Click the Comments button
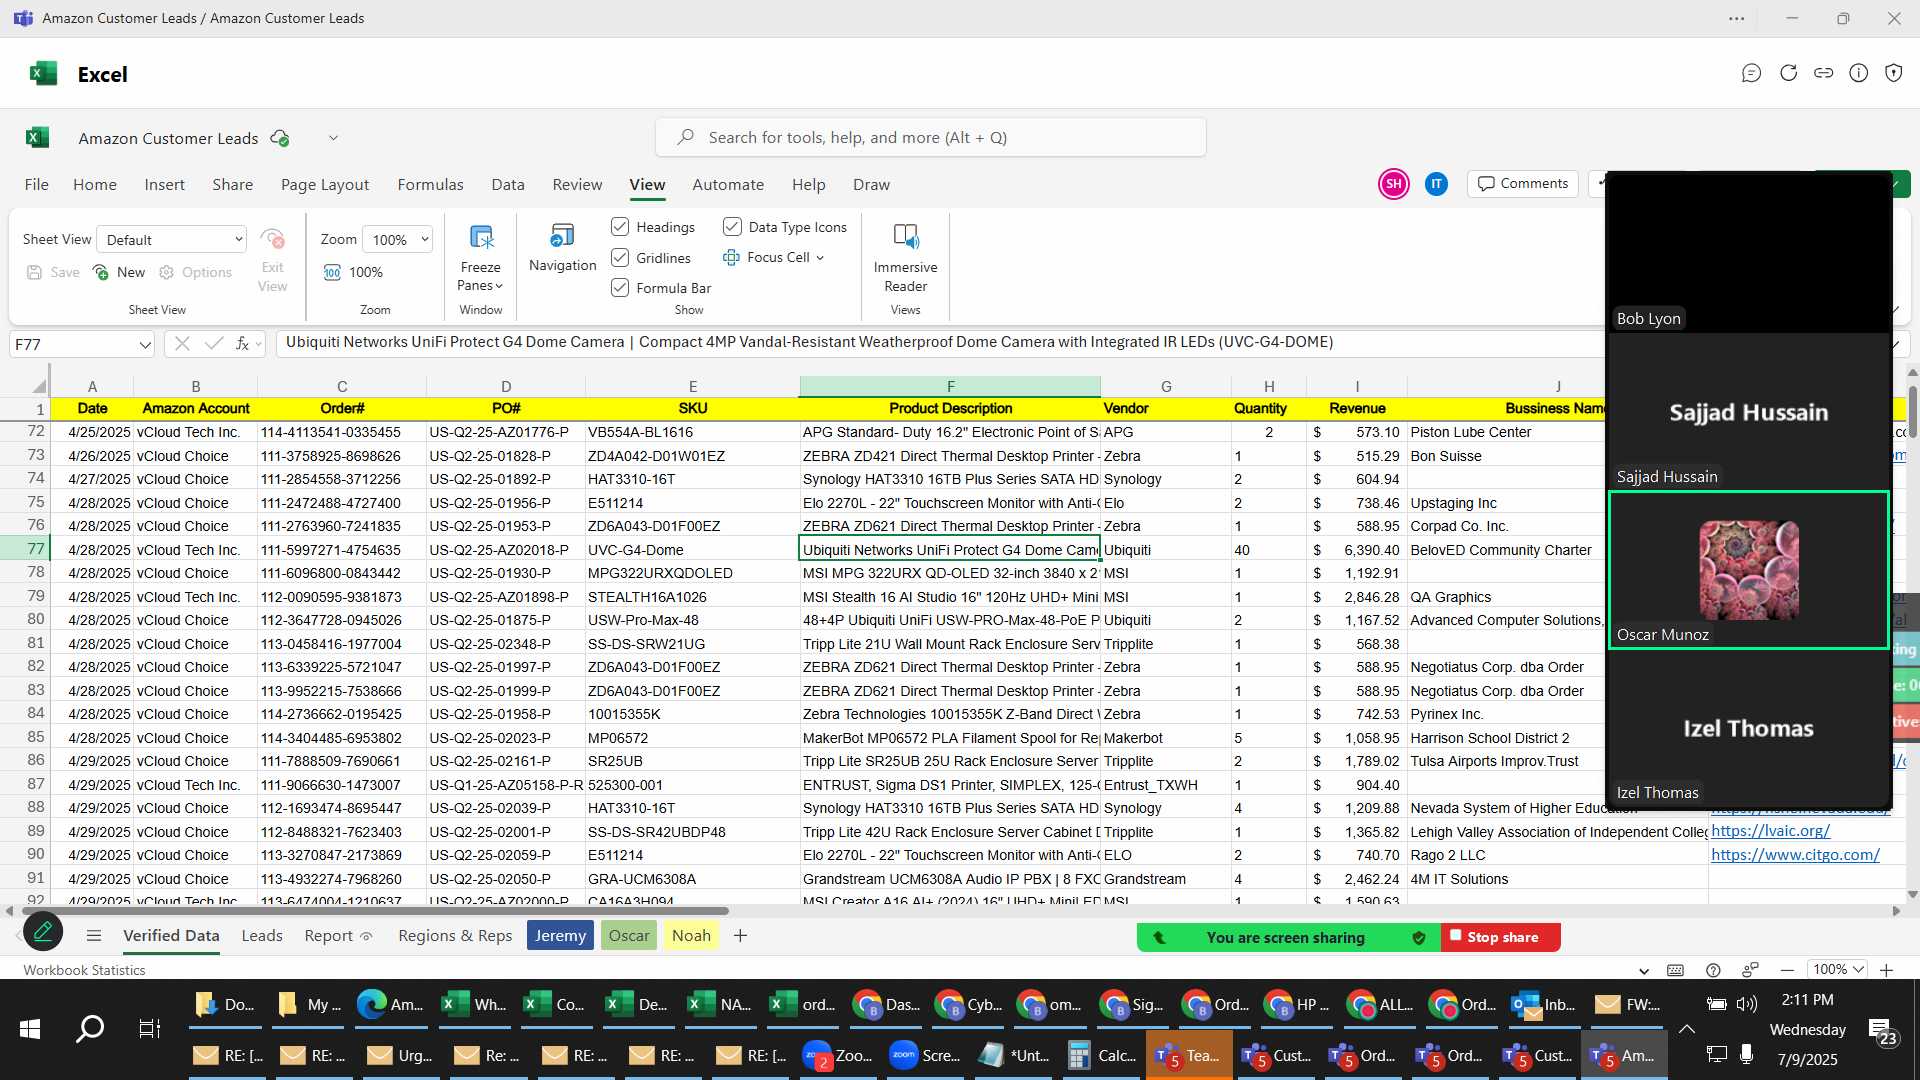The height and width of the screenshot is (1080, 1920). click(x=1523, y=184)
